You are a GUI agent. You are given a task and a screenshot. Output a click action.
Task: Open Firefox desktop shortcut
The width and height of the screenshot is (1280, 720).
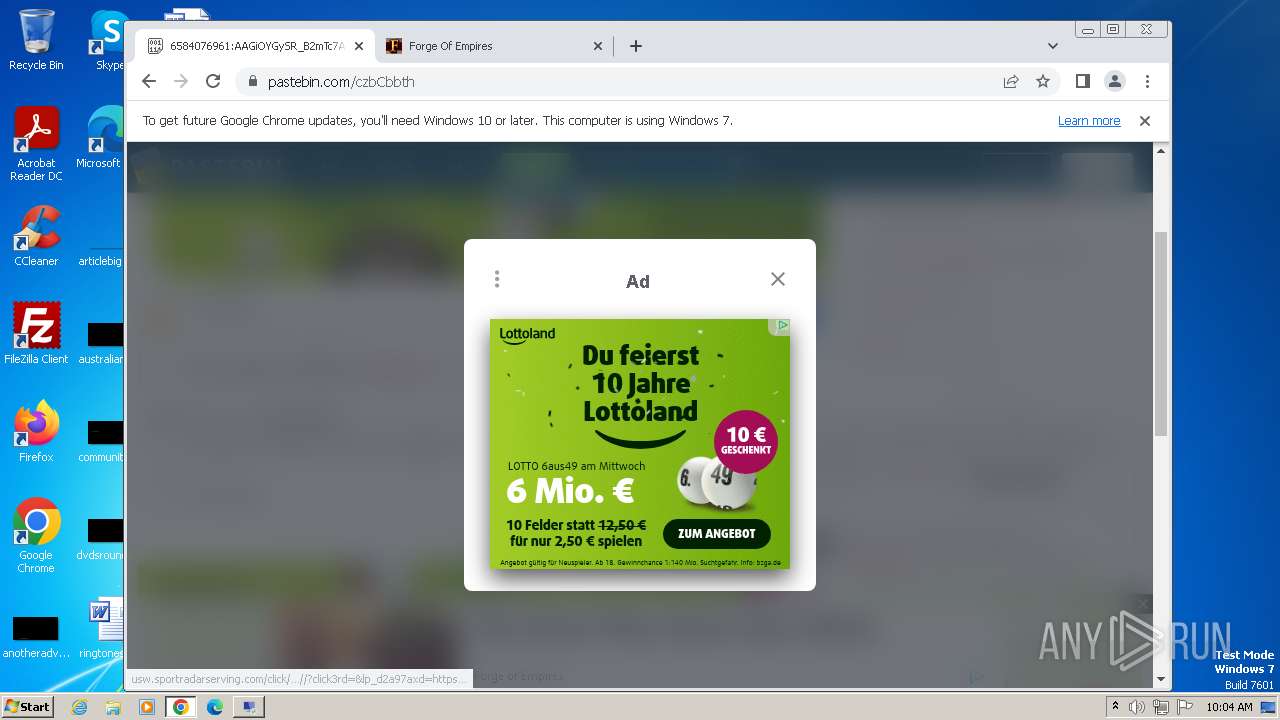tap(36, 431)
